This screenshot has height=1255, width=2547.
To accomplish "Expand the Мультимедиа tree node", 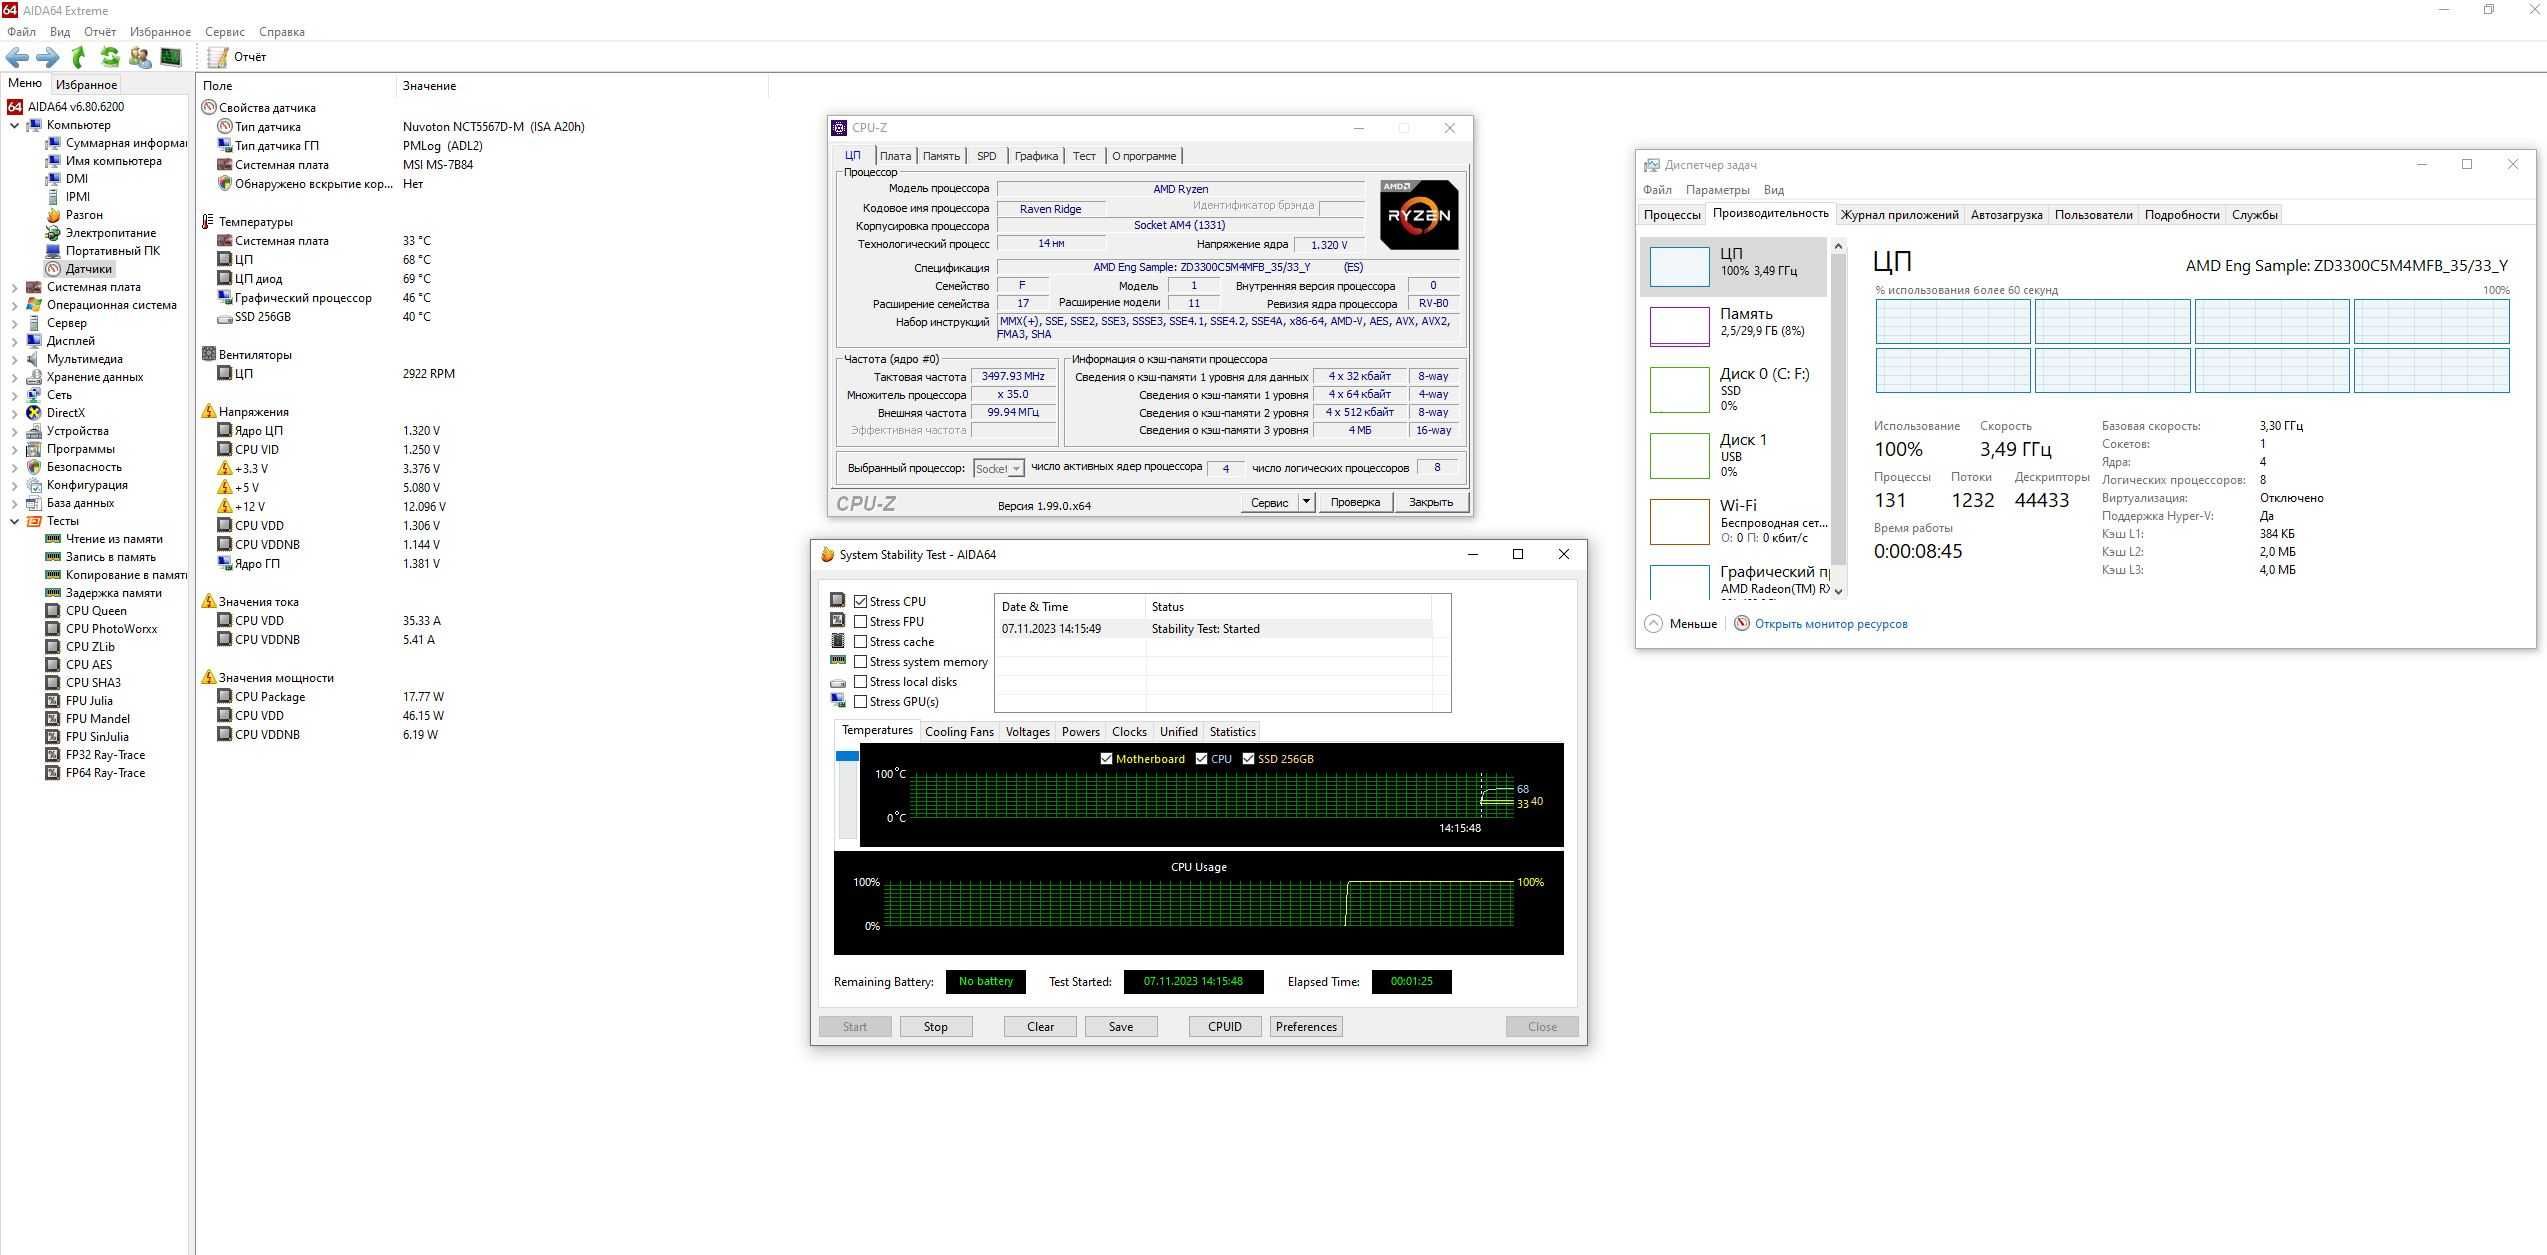I will [x=14, y=360].
